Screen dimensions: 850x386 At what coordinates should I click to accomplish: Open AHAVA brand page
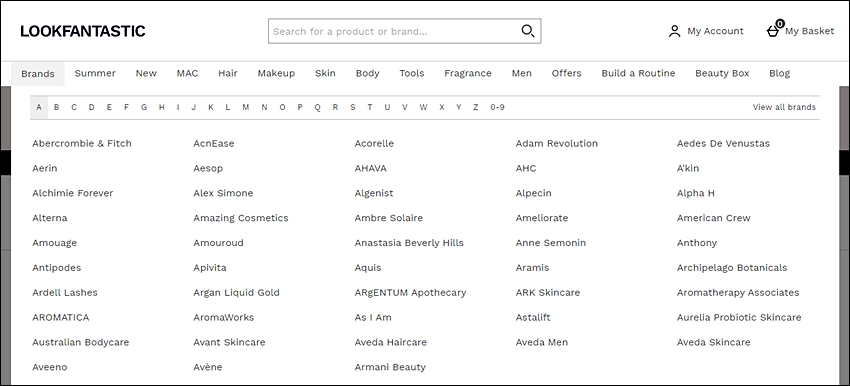pos(371,169)
